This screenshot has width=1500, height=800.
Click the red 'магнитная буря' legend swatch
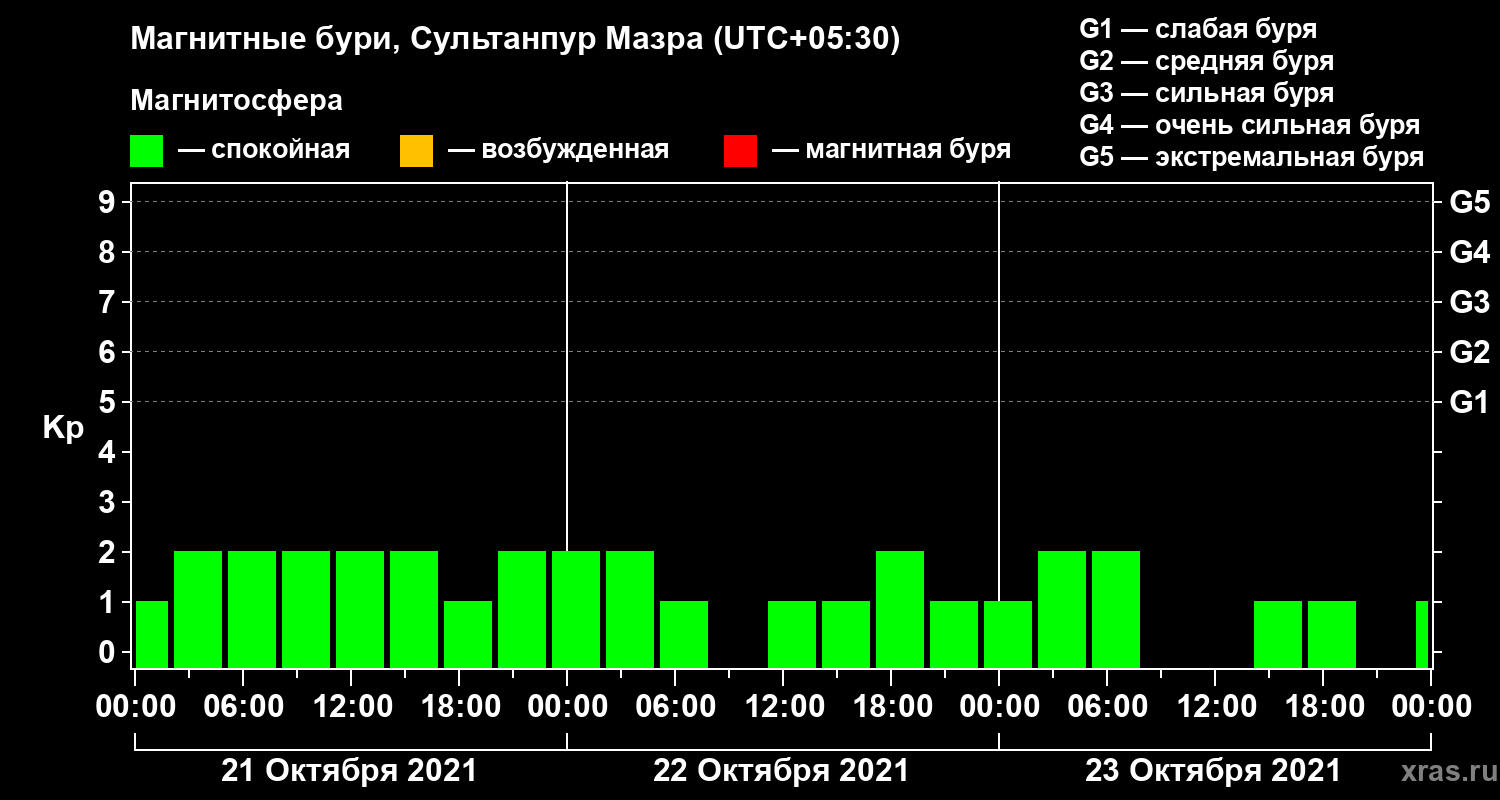(x=740, y=151)
